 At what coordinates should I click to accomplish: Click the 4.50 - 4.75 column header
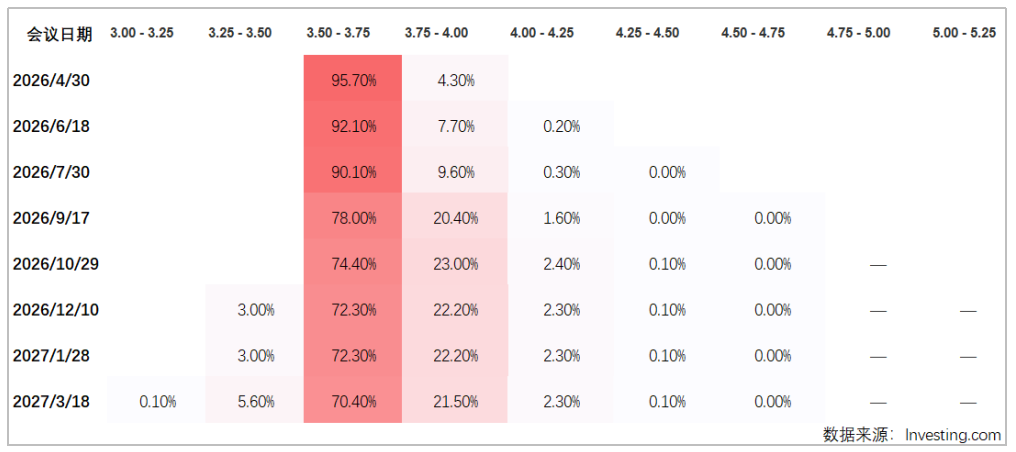(x=753, y=33)
